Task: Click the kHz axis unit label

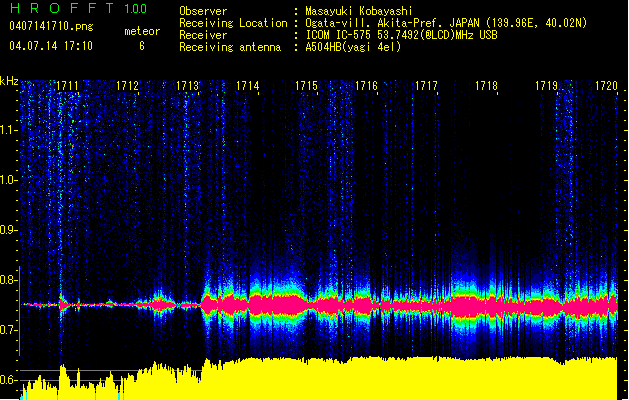Action: click(x=9, y=81)
